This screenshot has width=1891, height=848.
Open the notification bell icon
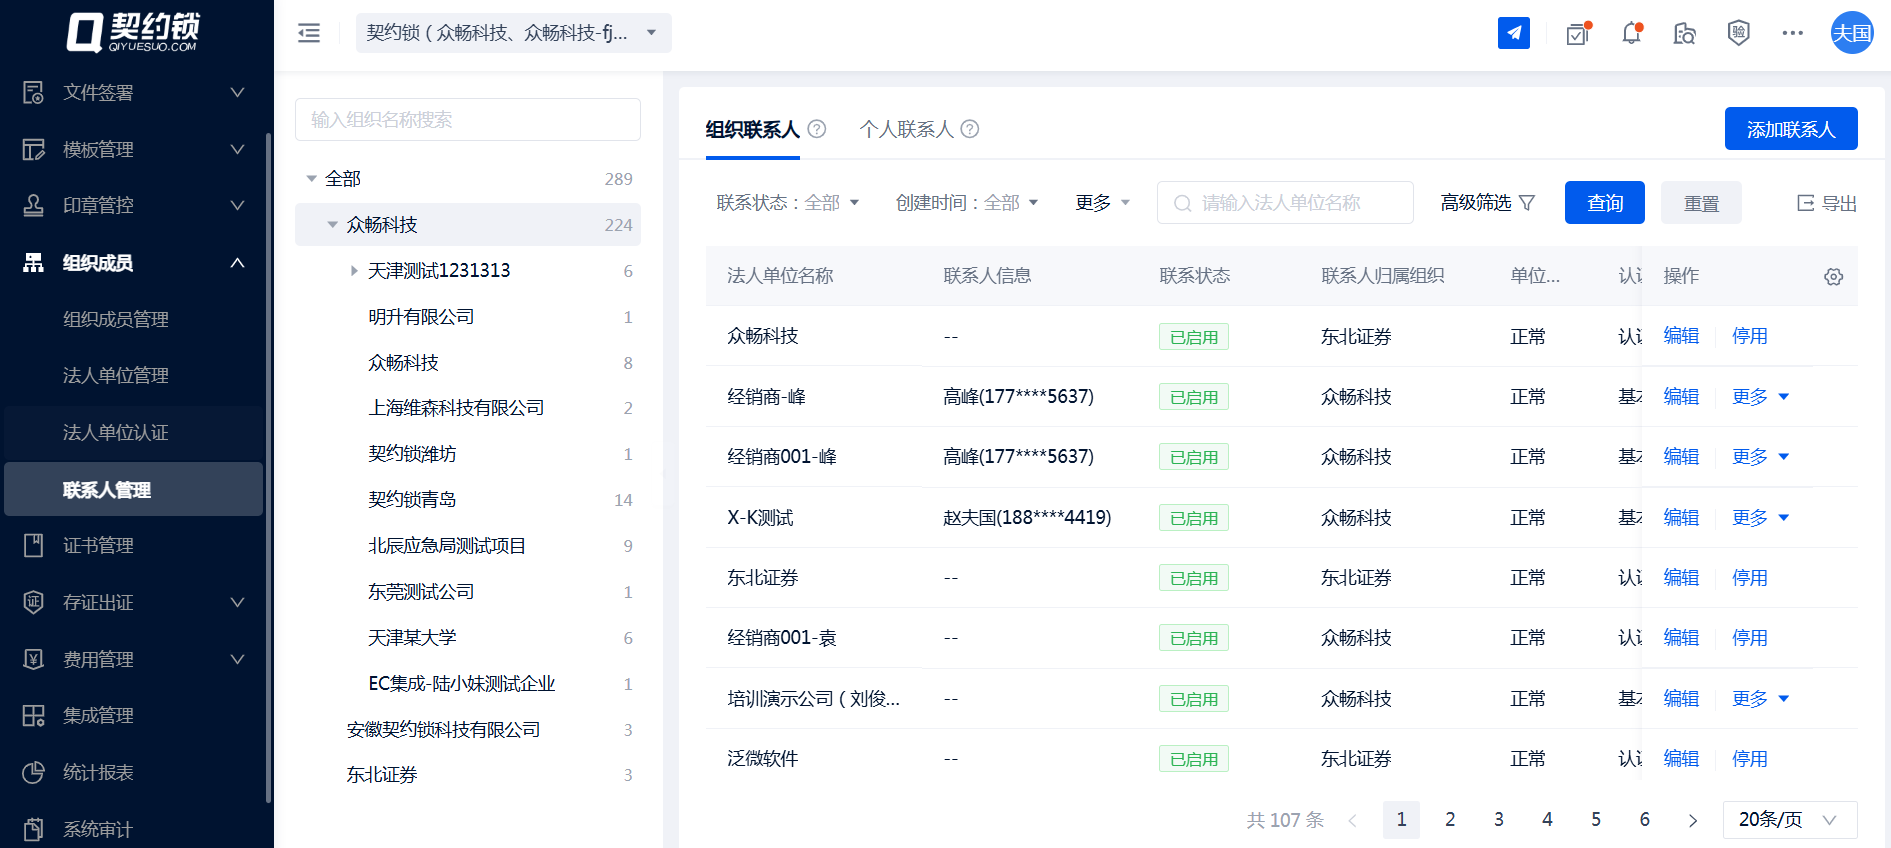1631,33
